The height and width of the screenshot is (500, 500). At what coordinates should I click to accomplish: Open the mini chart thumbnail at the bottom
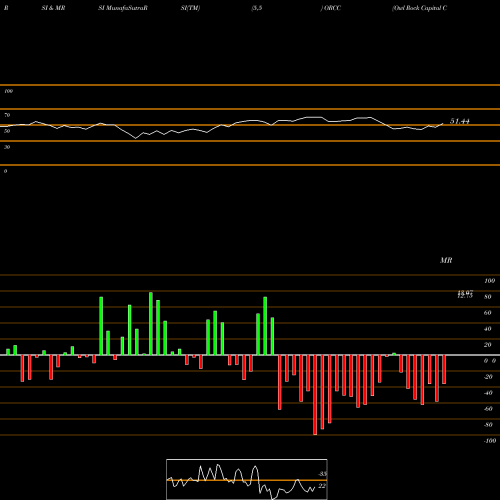[x=247, y=479]
